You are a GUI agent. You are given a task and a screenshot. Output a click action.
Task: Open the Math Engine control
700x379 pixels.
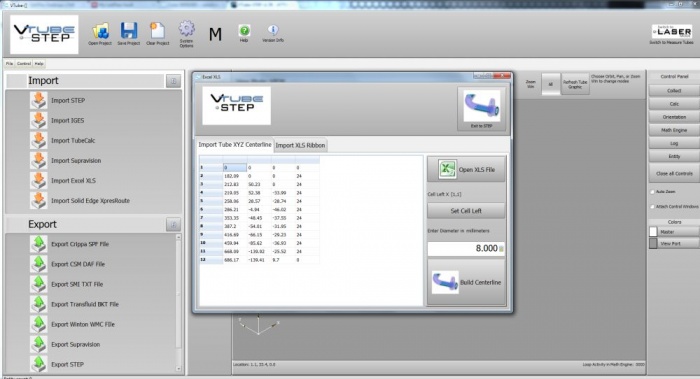click(x=674, y=130)
